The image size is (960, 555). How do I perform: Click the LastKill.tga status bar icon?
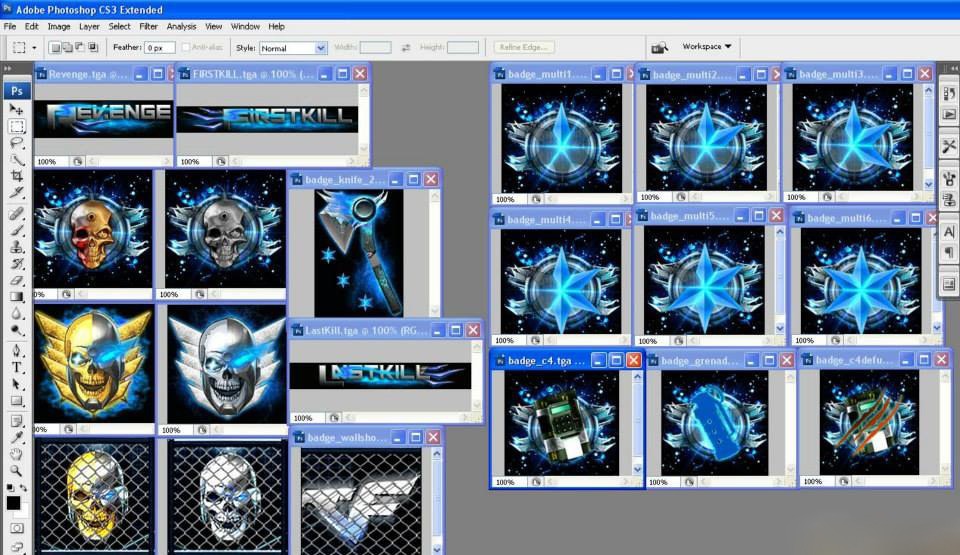(334, 418)
